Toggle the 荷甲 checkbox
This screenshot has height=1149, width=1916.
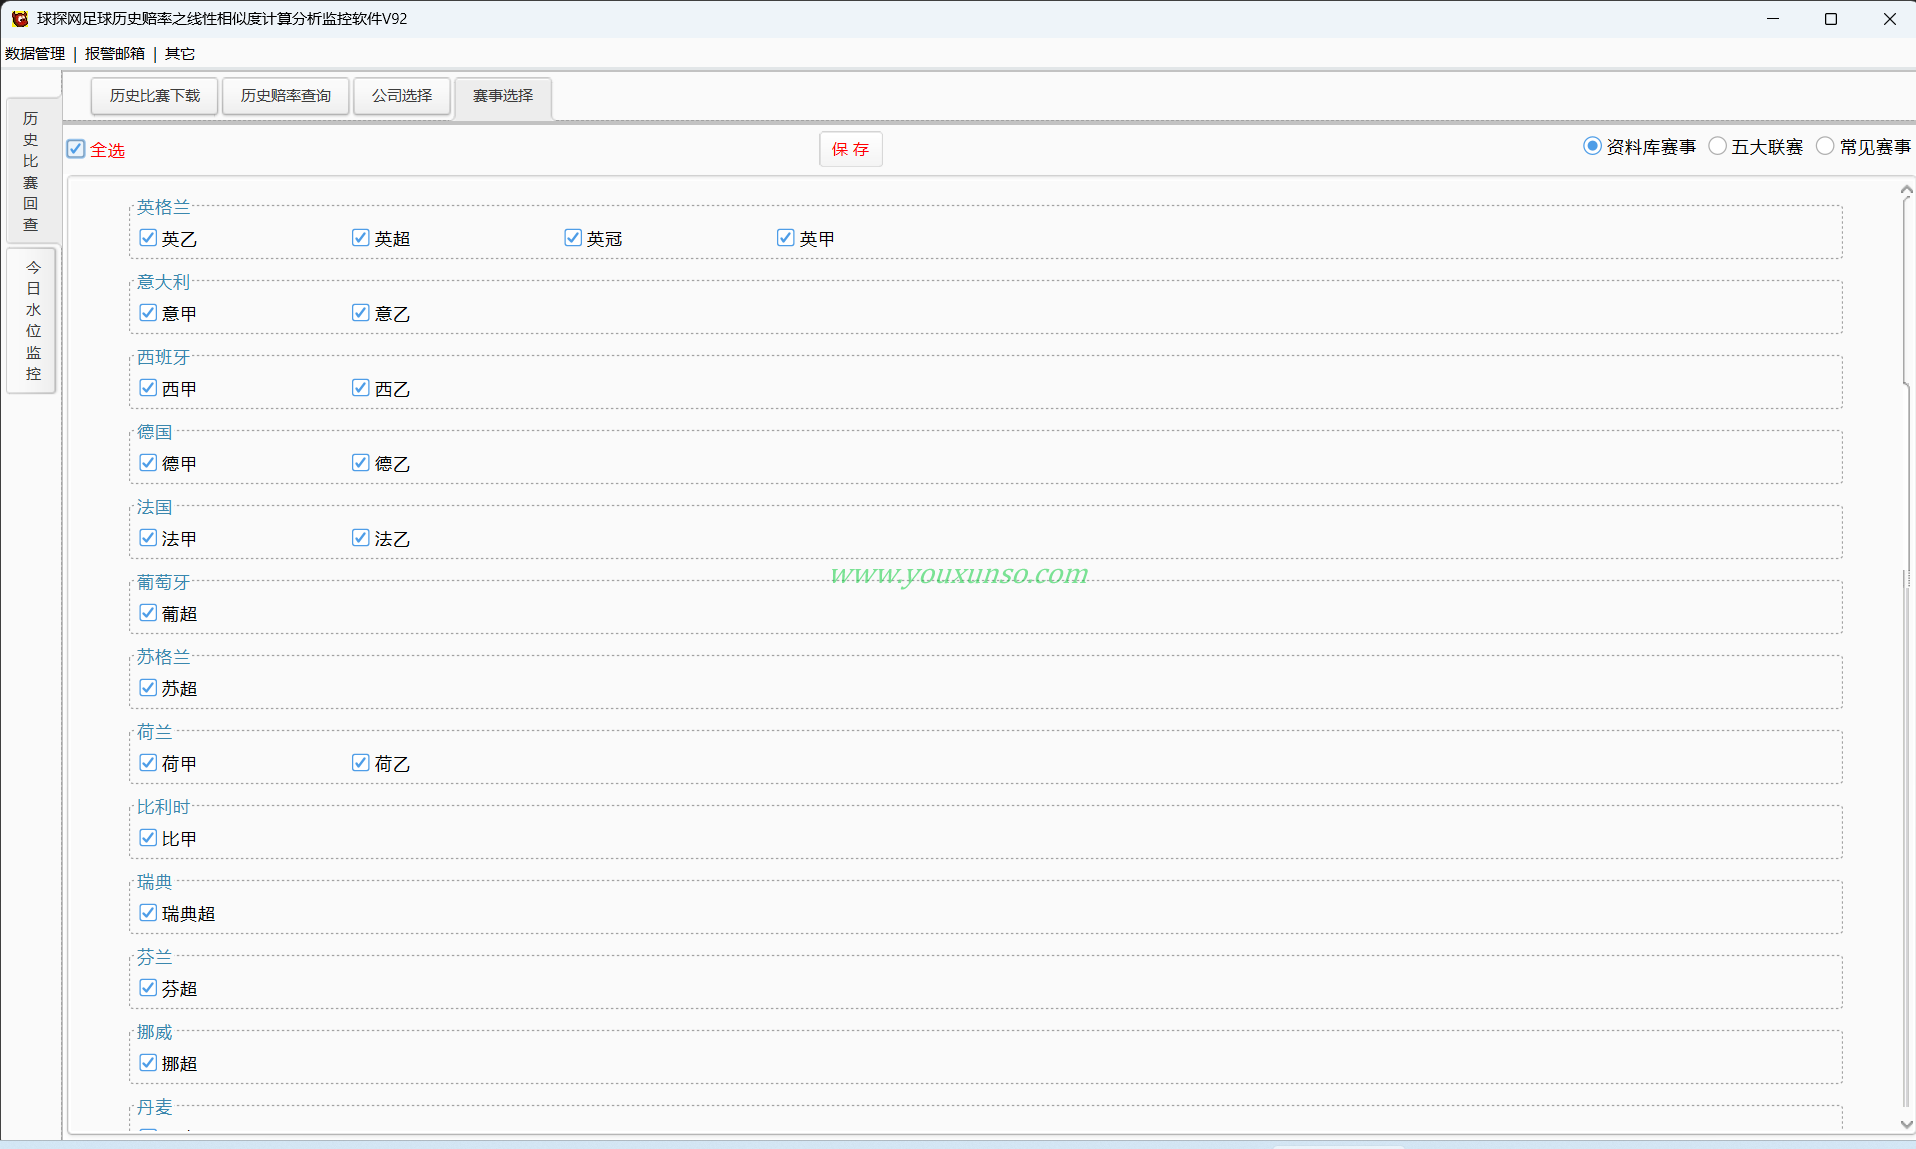148,763
